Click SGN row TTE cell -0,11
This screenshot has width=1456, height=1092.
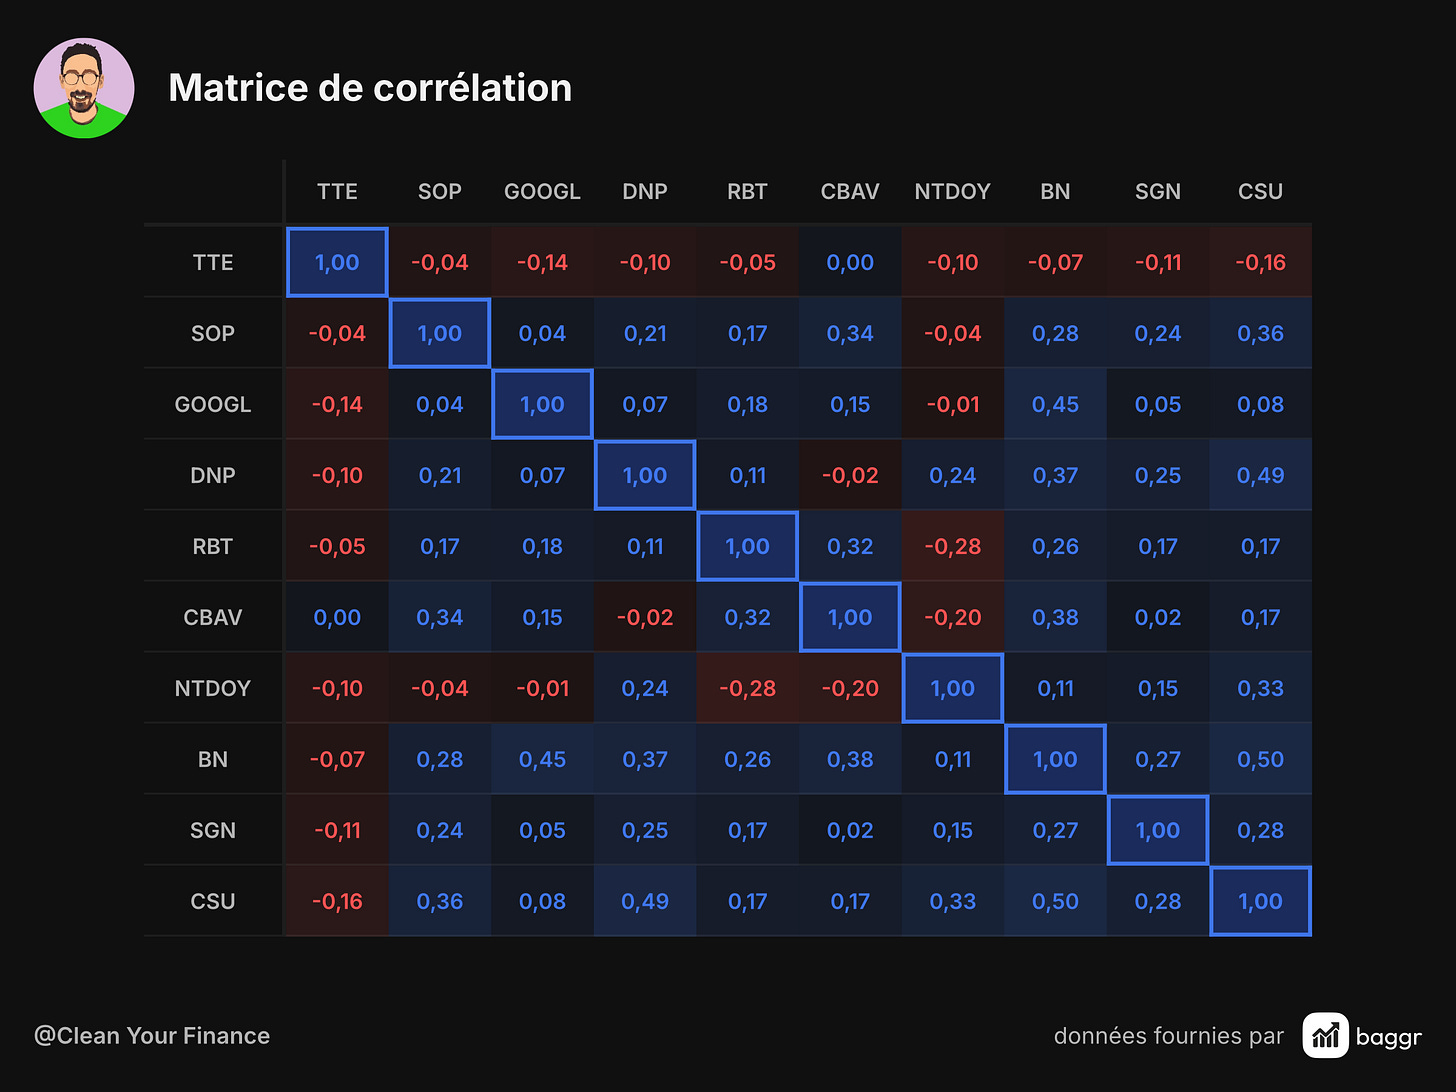click(337, 830)
